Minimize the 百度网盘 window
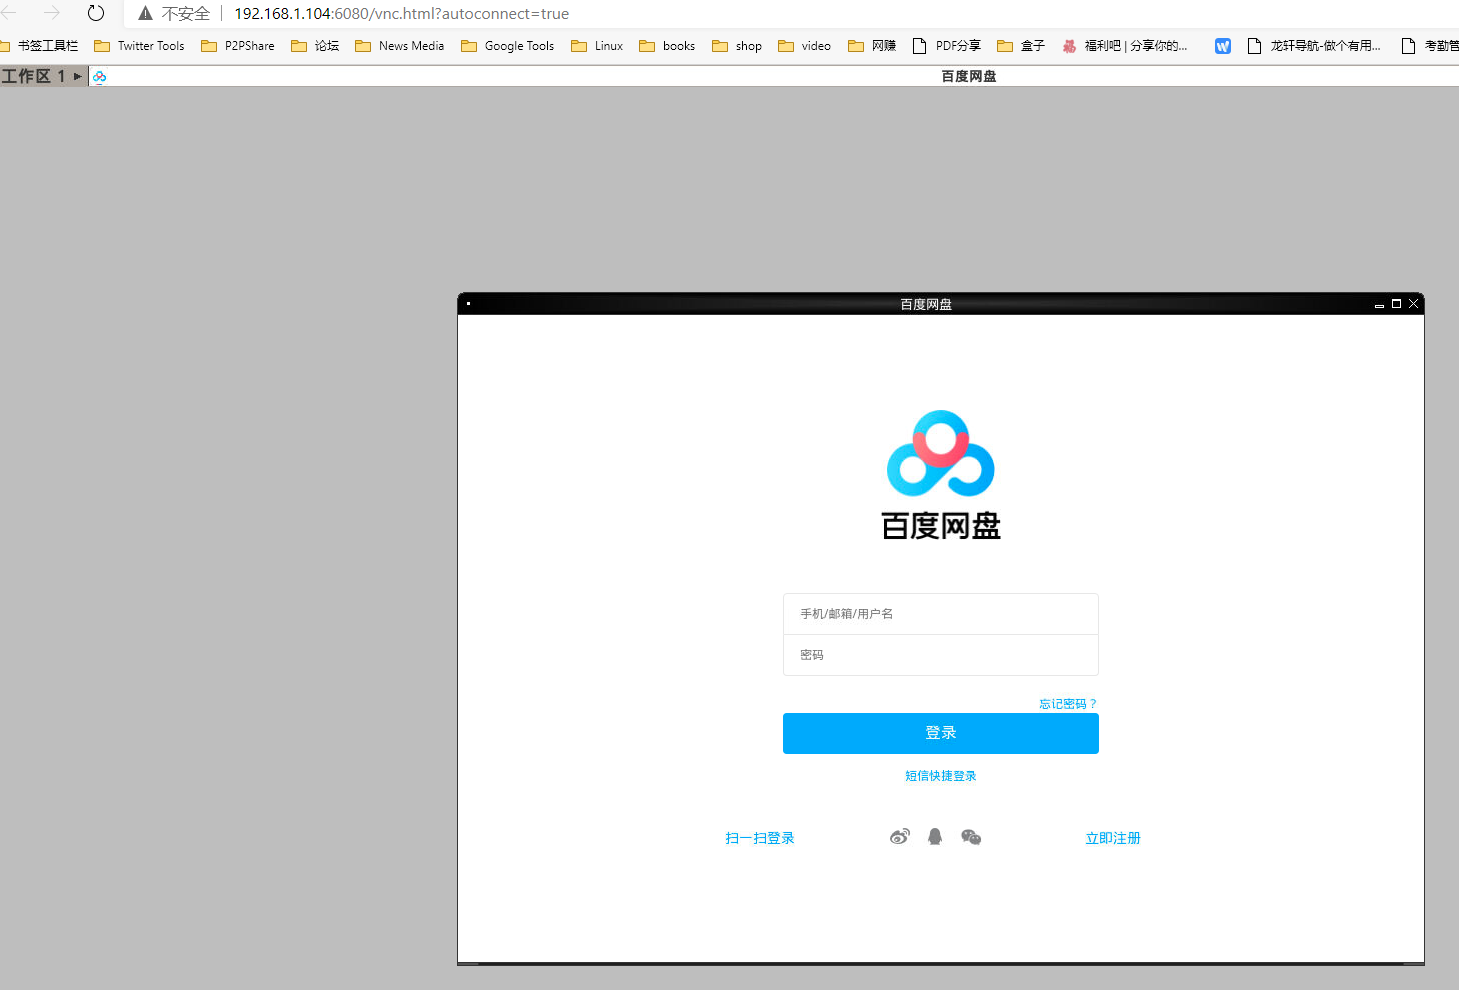Image resolution: width=1459 pixels, height=990 pixels. click(x=1379, y=304)
